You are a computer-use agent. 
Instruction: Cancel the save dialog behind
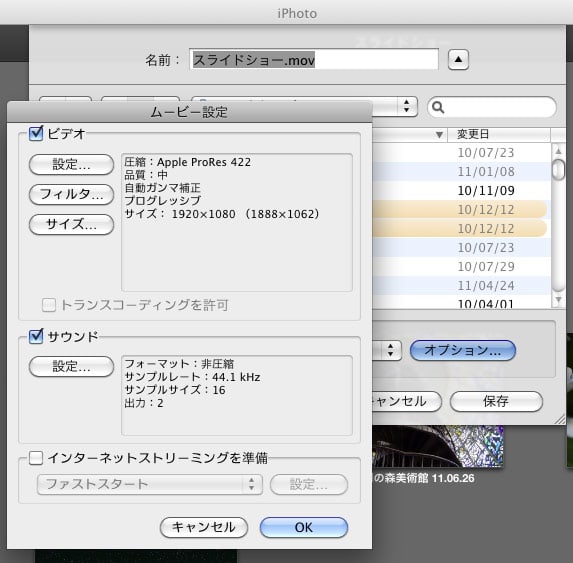[x=406, y=402]
